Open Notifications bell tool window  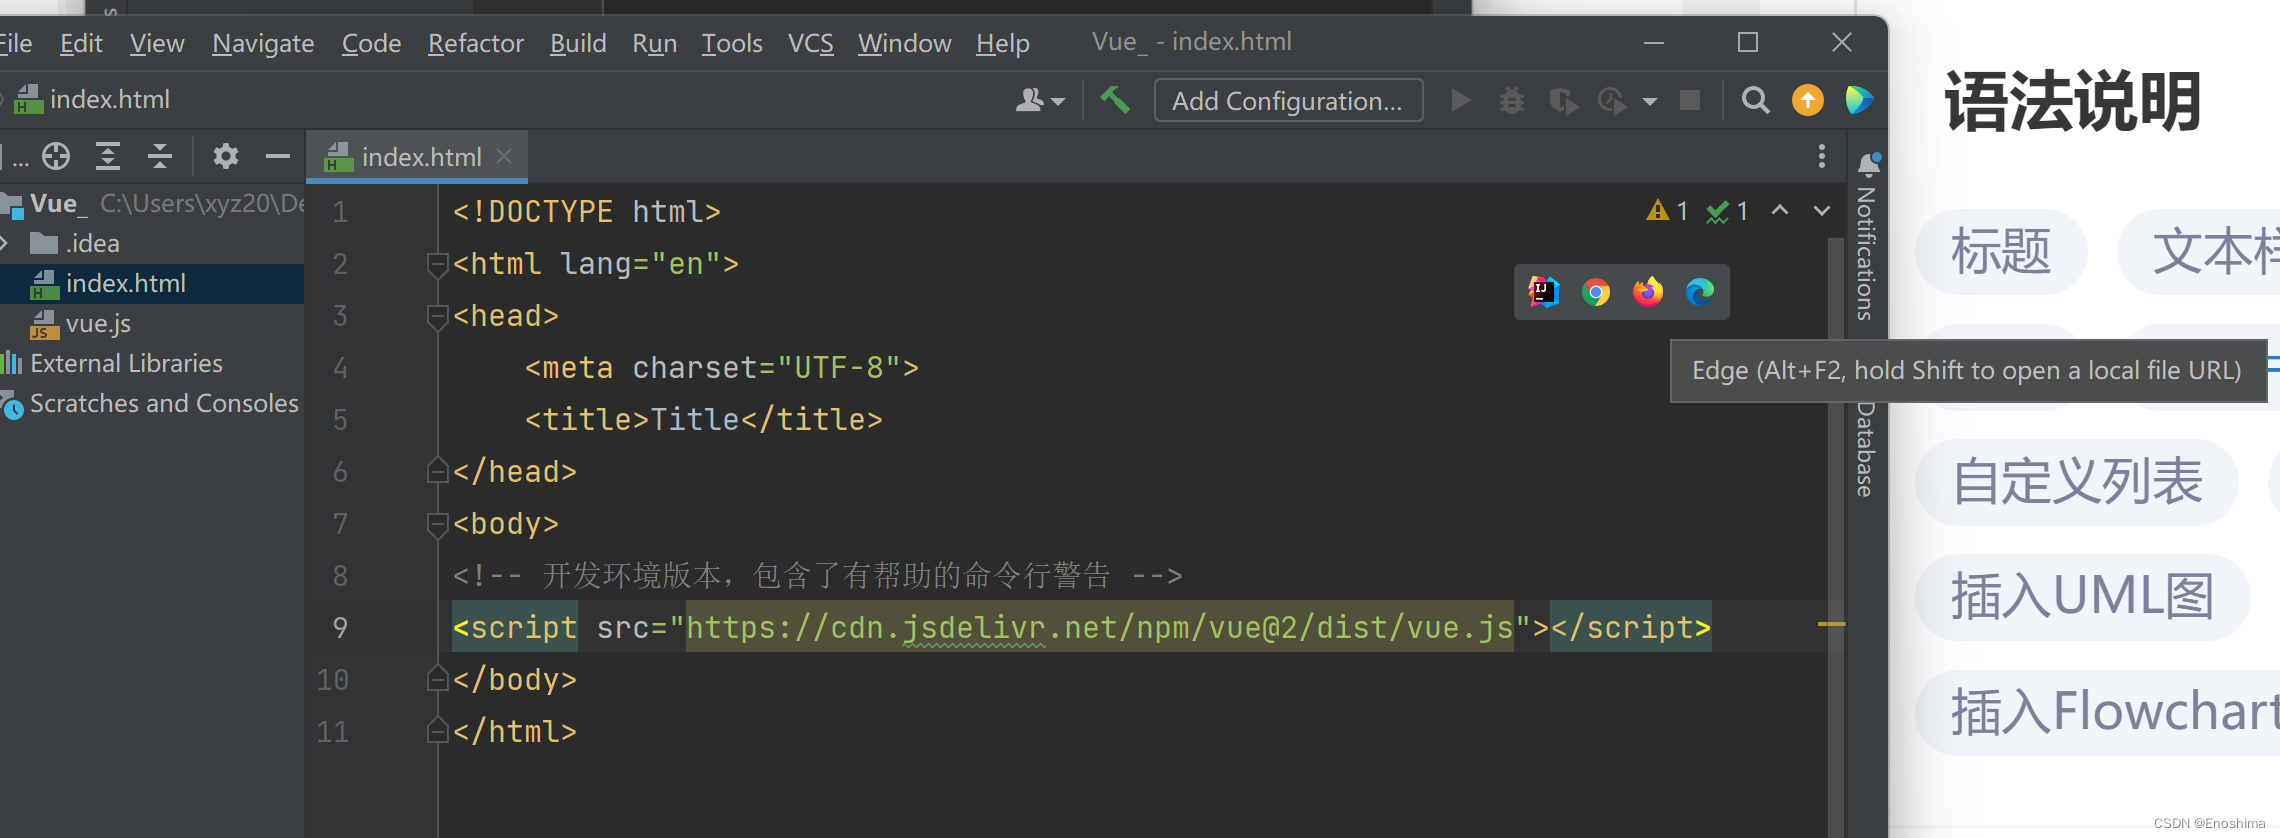[x=1868, y=164]
